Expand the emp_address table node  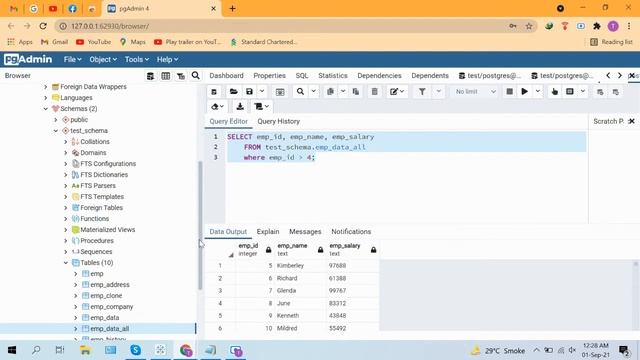76,285
